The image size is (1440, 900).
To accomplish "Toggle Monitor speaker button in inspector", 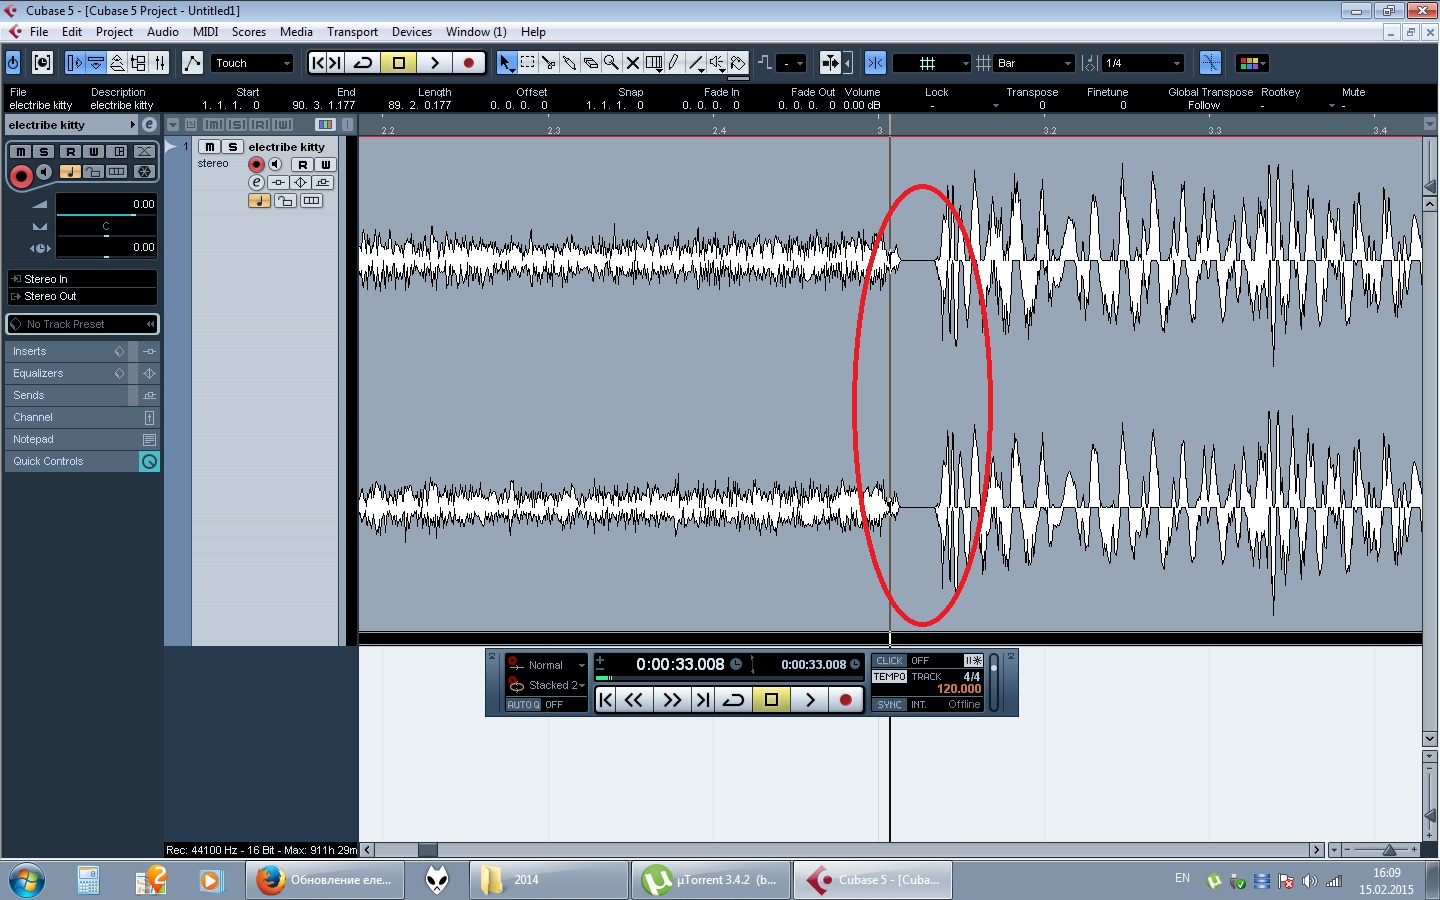I will coord(44,172).
